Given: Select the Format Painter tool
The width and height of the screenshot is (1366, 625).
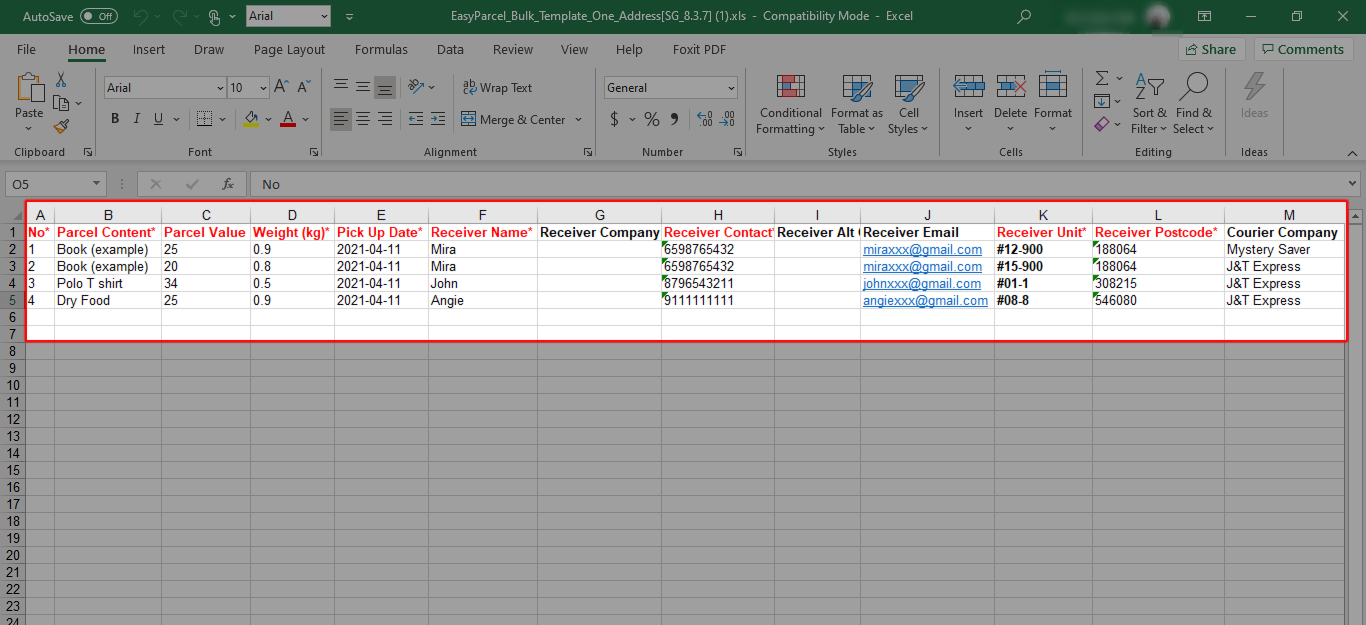Looking at the screenshot, I should pos(59,125).
